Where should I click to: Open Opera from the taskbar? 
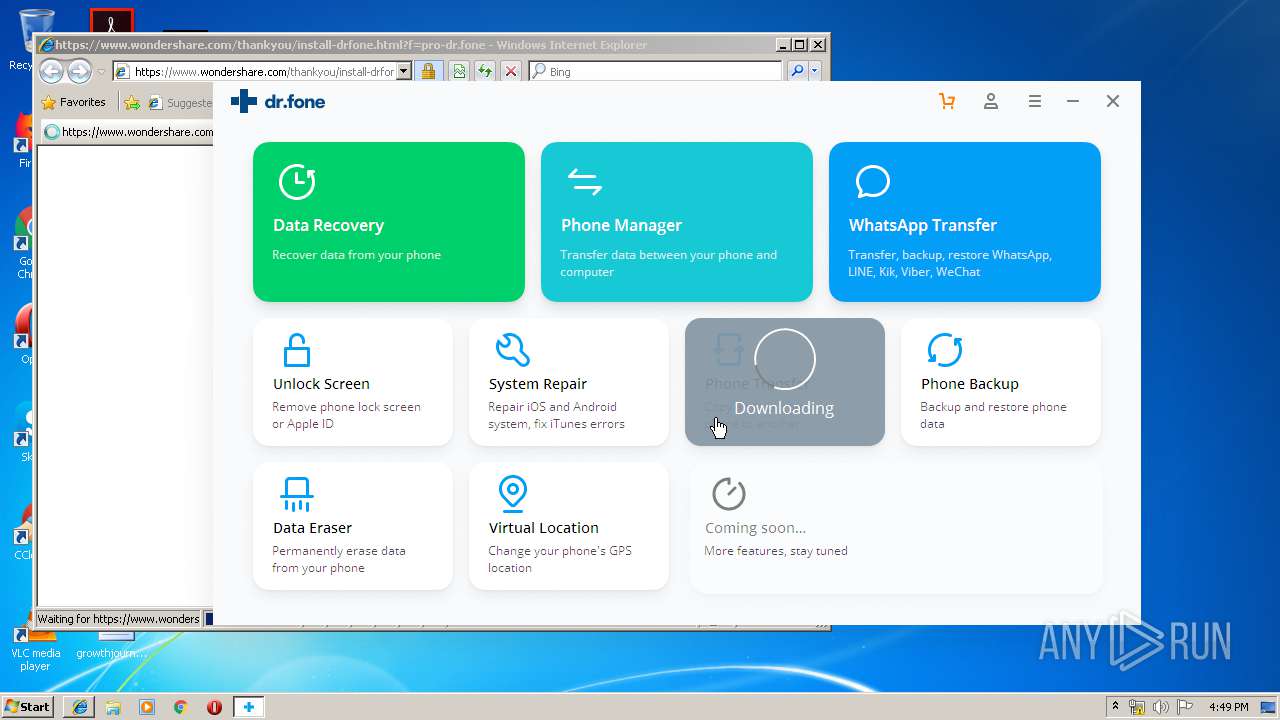point(214,706)
